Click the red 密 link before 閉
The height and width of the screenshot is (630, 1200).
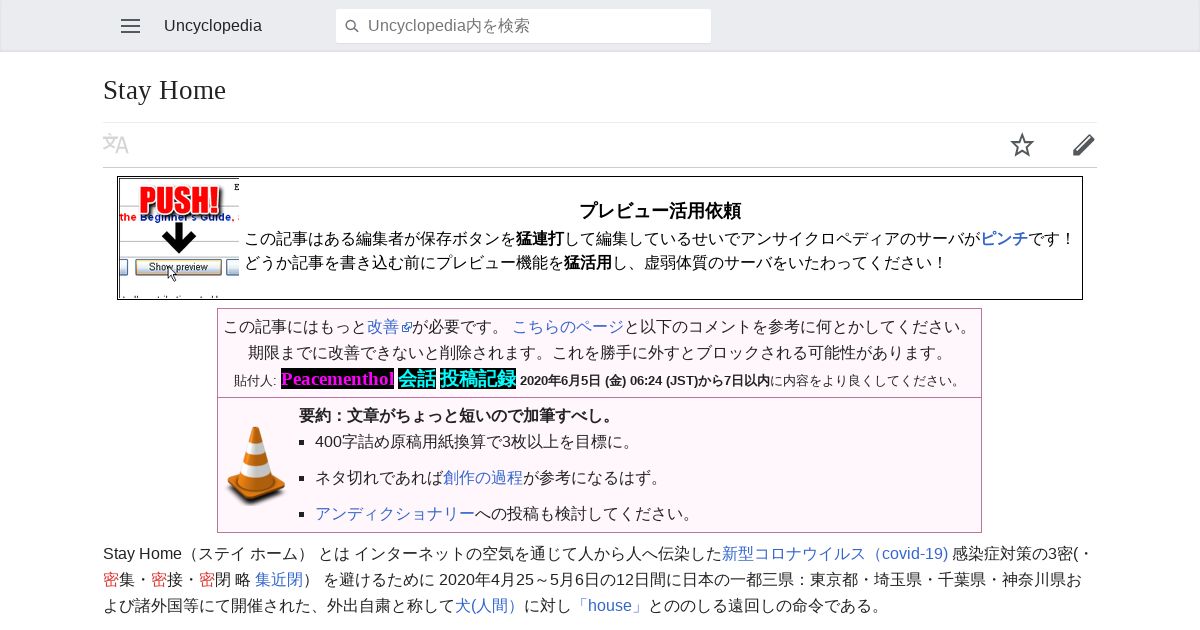pos(207,579)
